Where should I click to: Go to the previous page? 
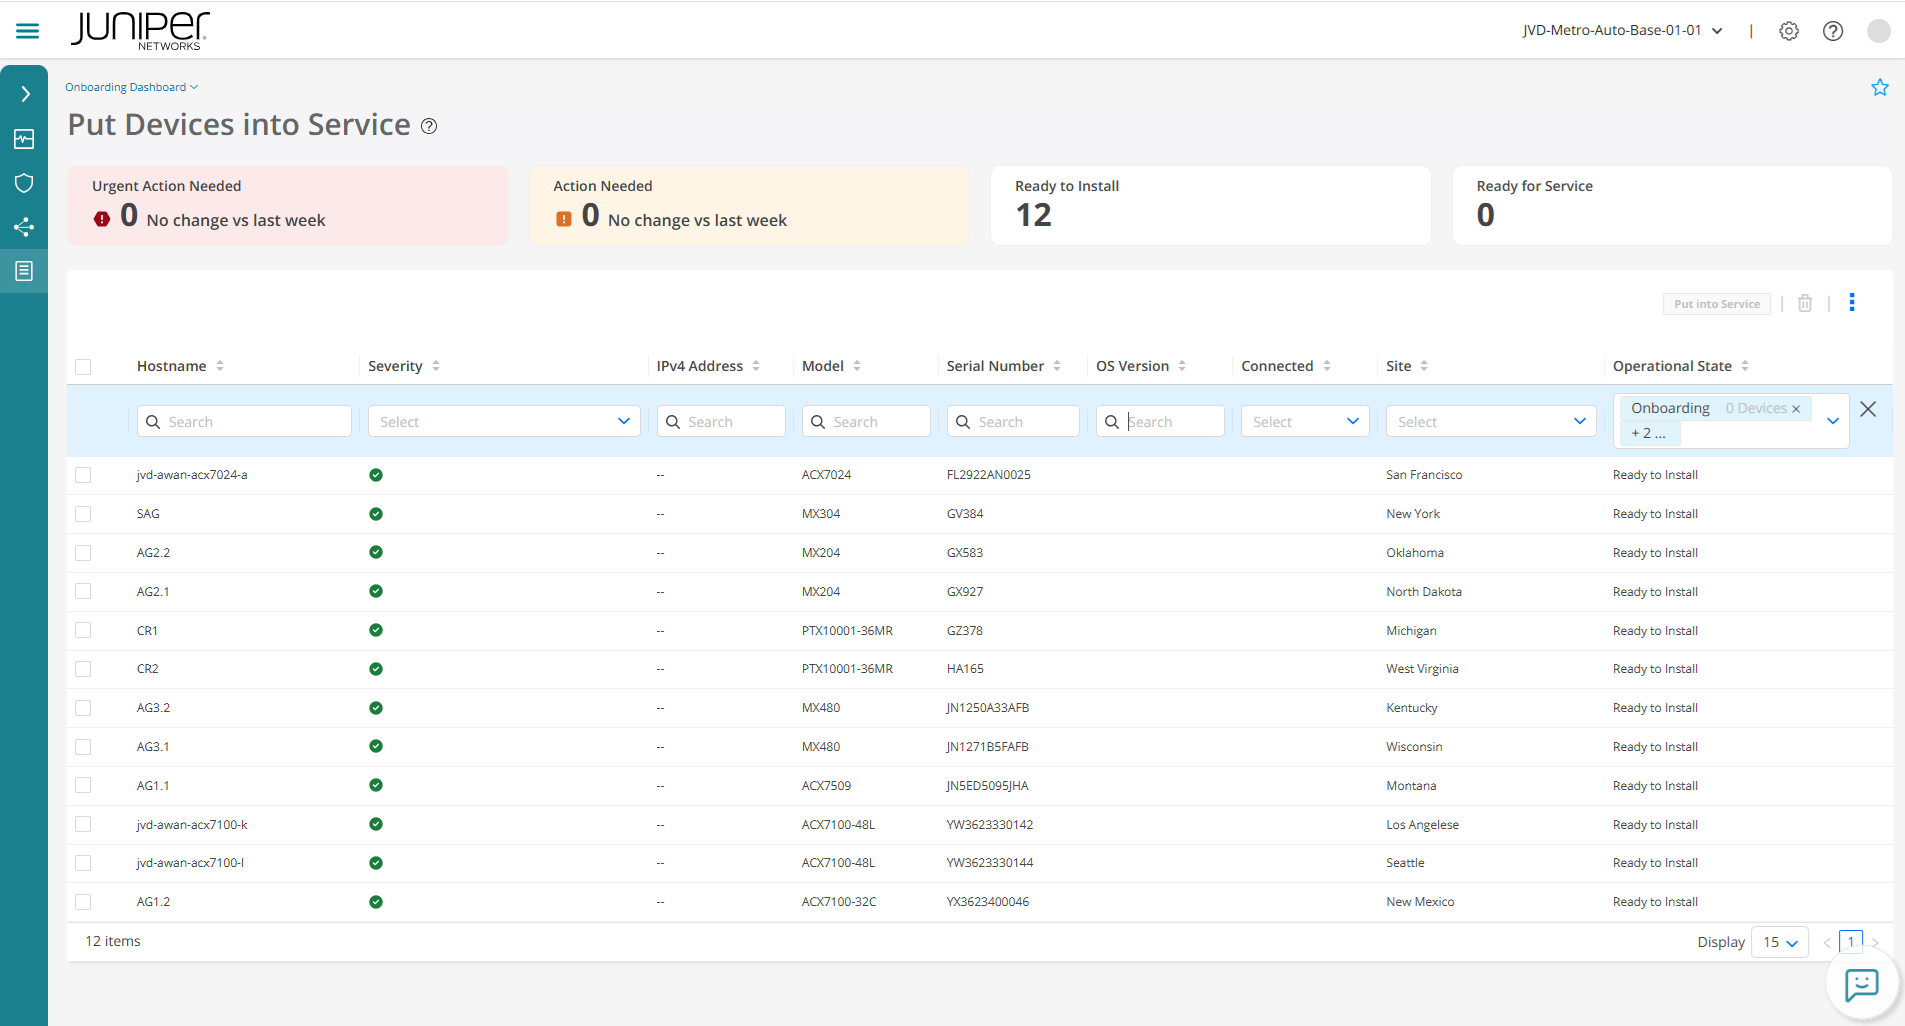coord(1827,942)
